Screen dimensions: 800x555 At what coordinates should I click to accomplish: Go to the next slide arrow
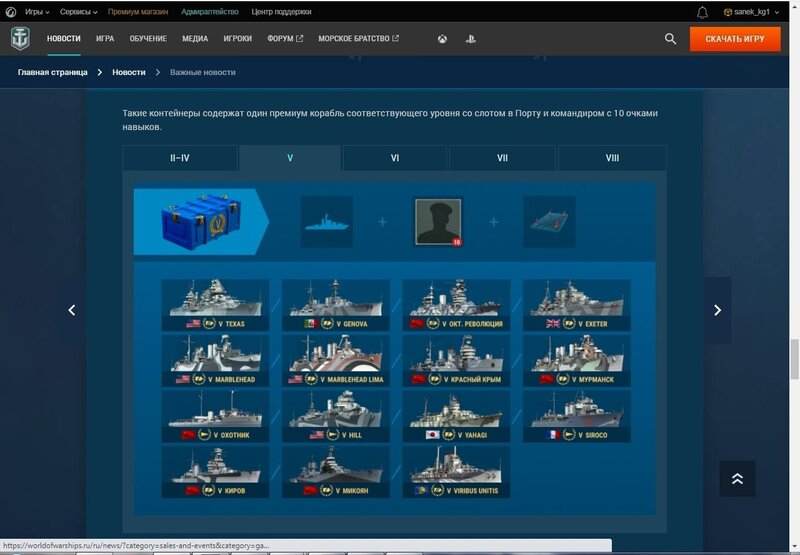[717, 310]
